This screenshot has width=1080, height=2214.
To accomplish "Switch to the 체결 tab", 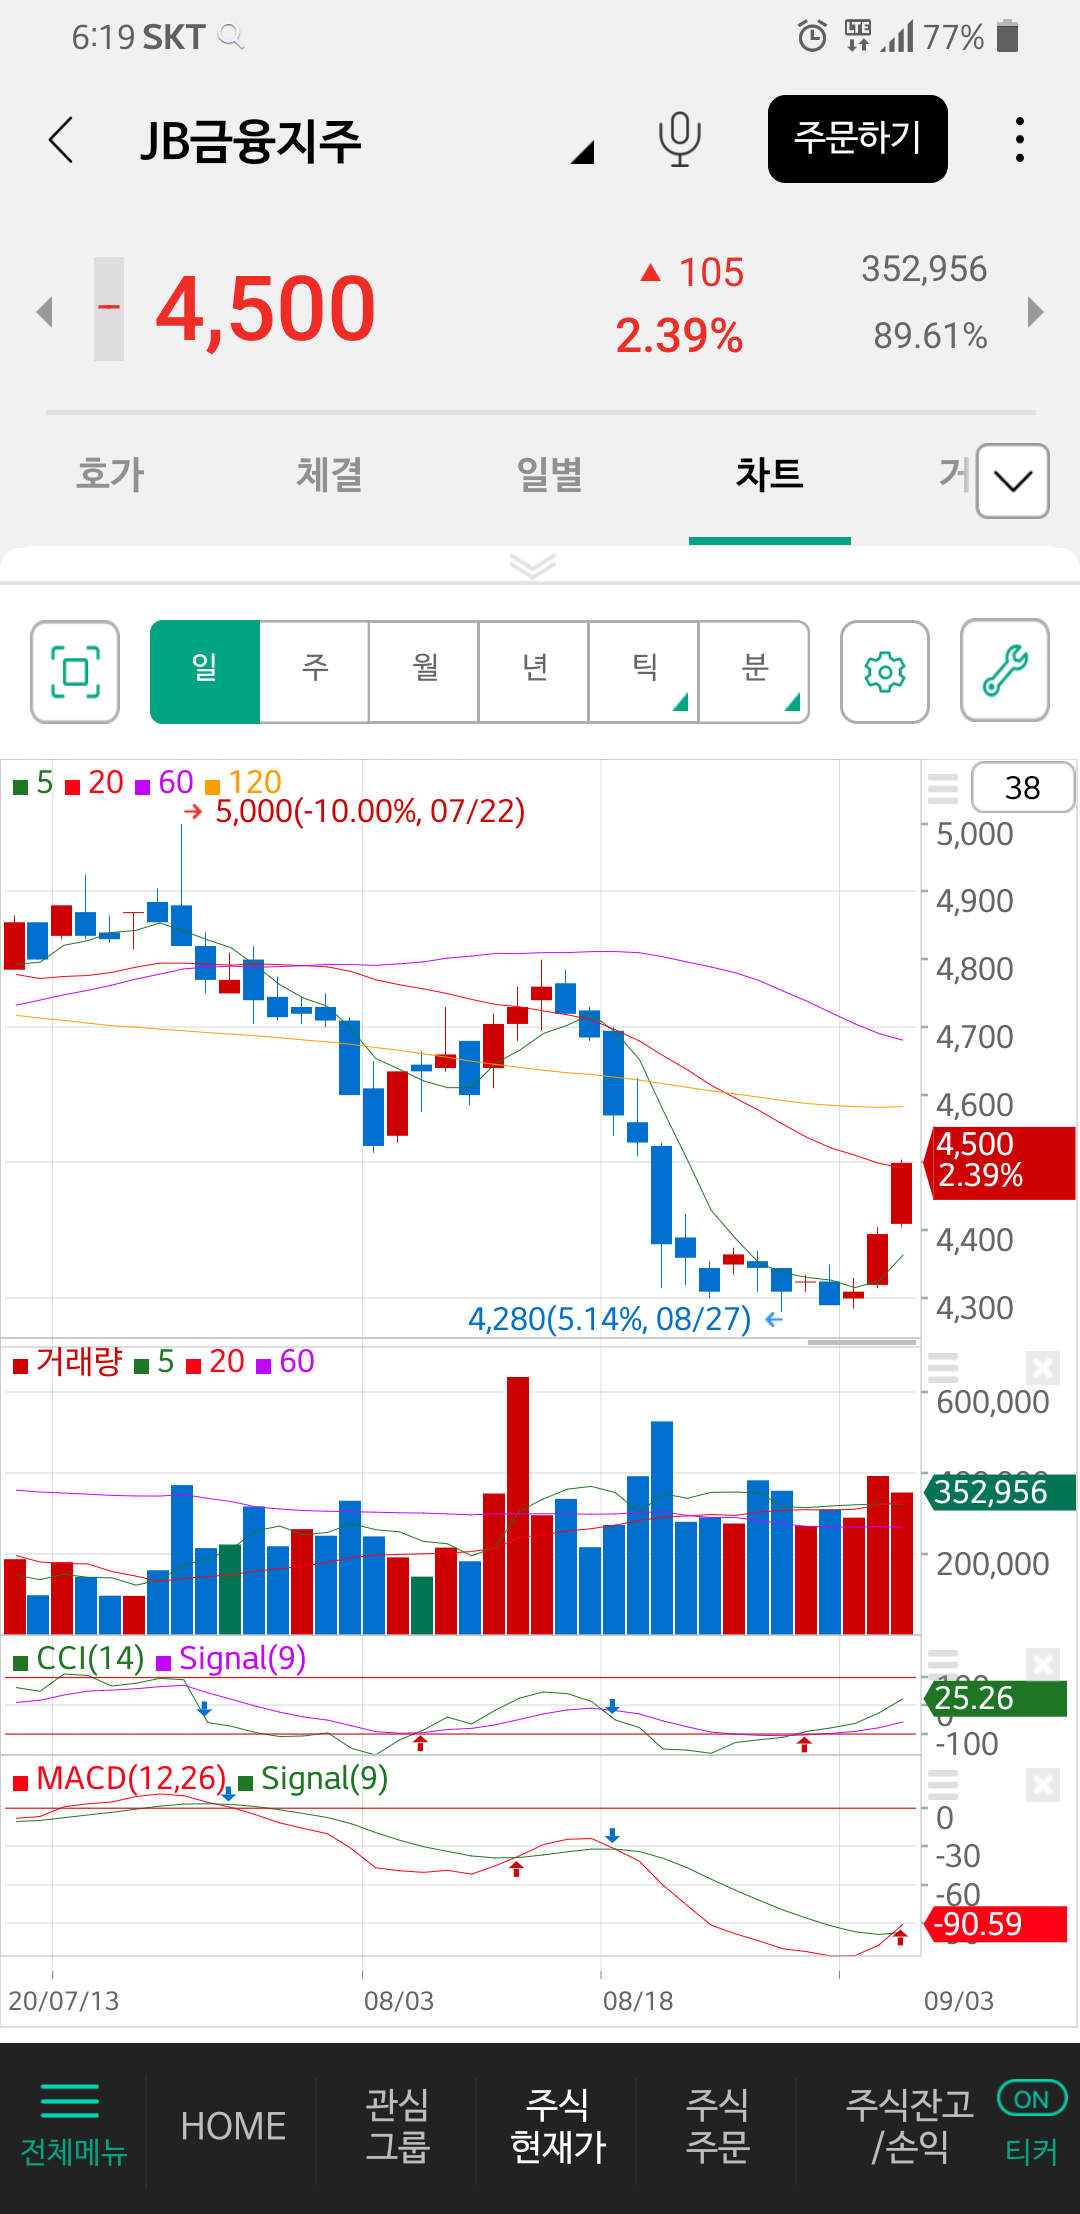I will (330, 474).
